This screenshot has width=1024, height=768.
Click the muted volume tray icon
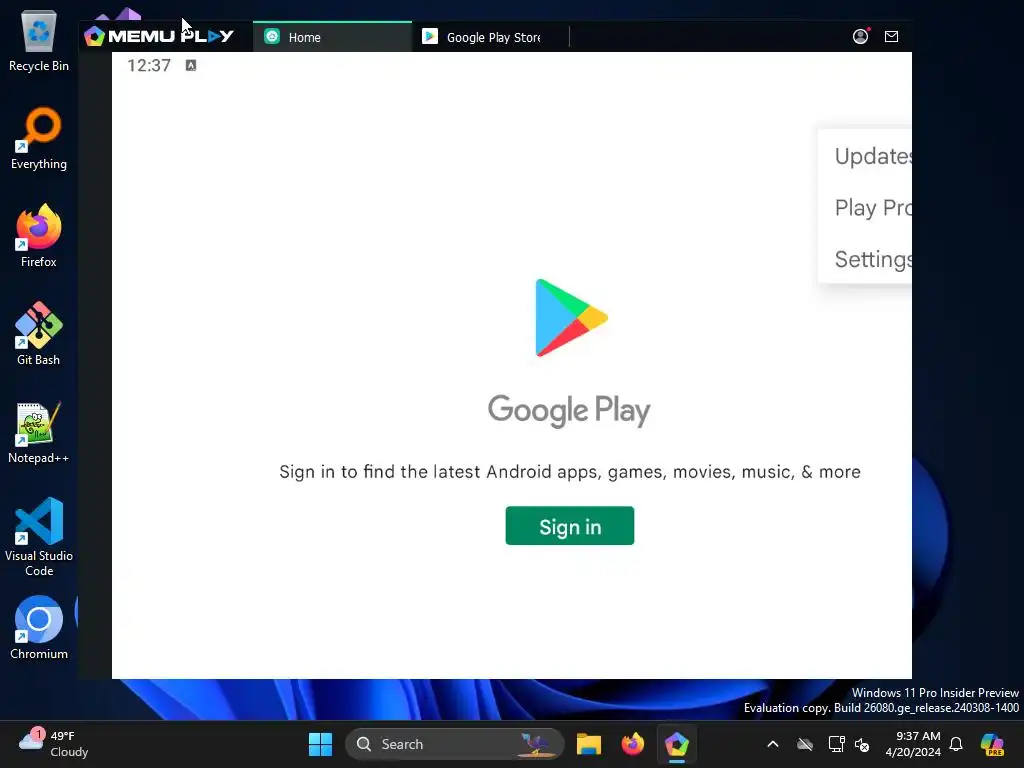(862, 744)
